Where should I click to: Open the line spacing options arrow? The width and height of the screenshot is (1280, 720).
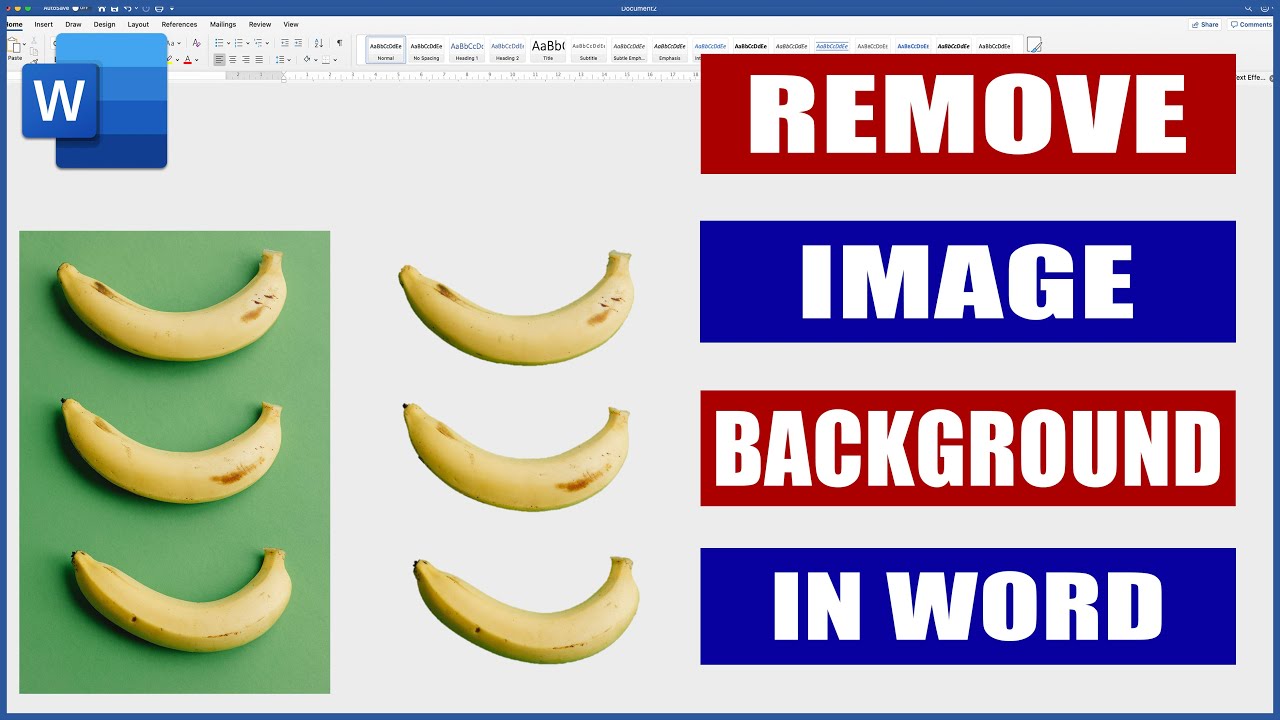[289, 60]
